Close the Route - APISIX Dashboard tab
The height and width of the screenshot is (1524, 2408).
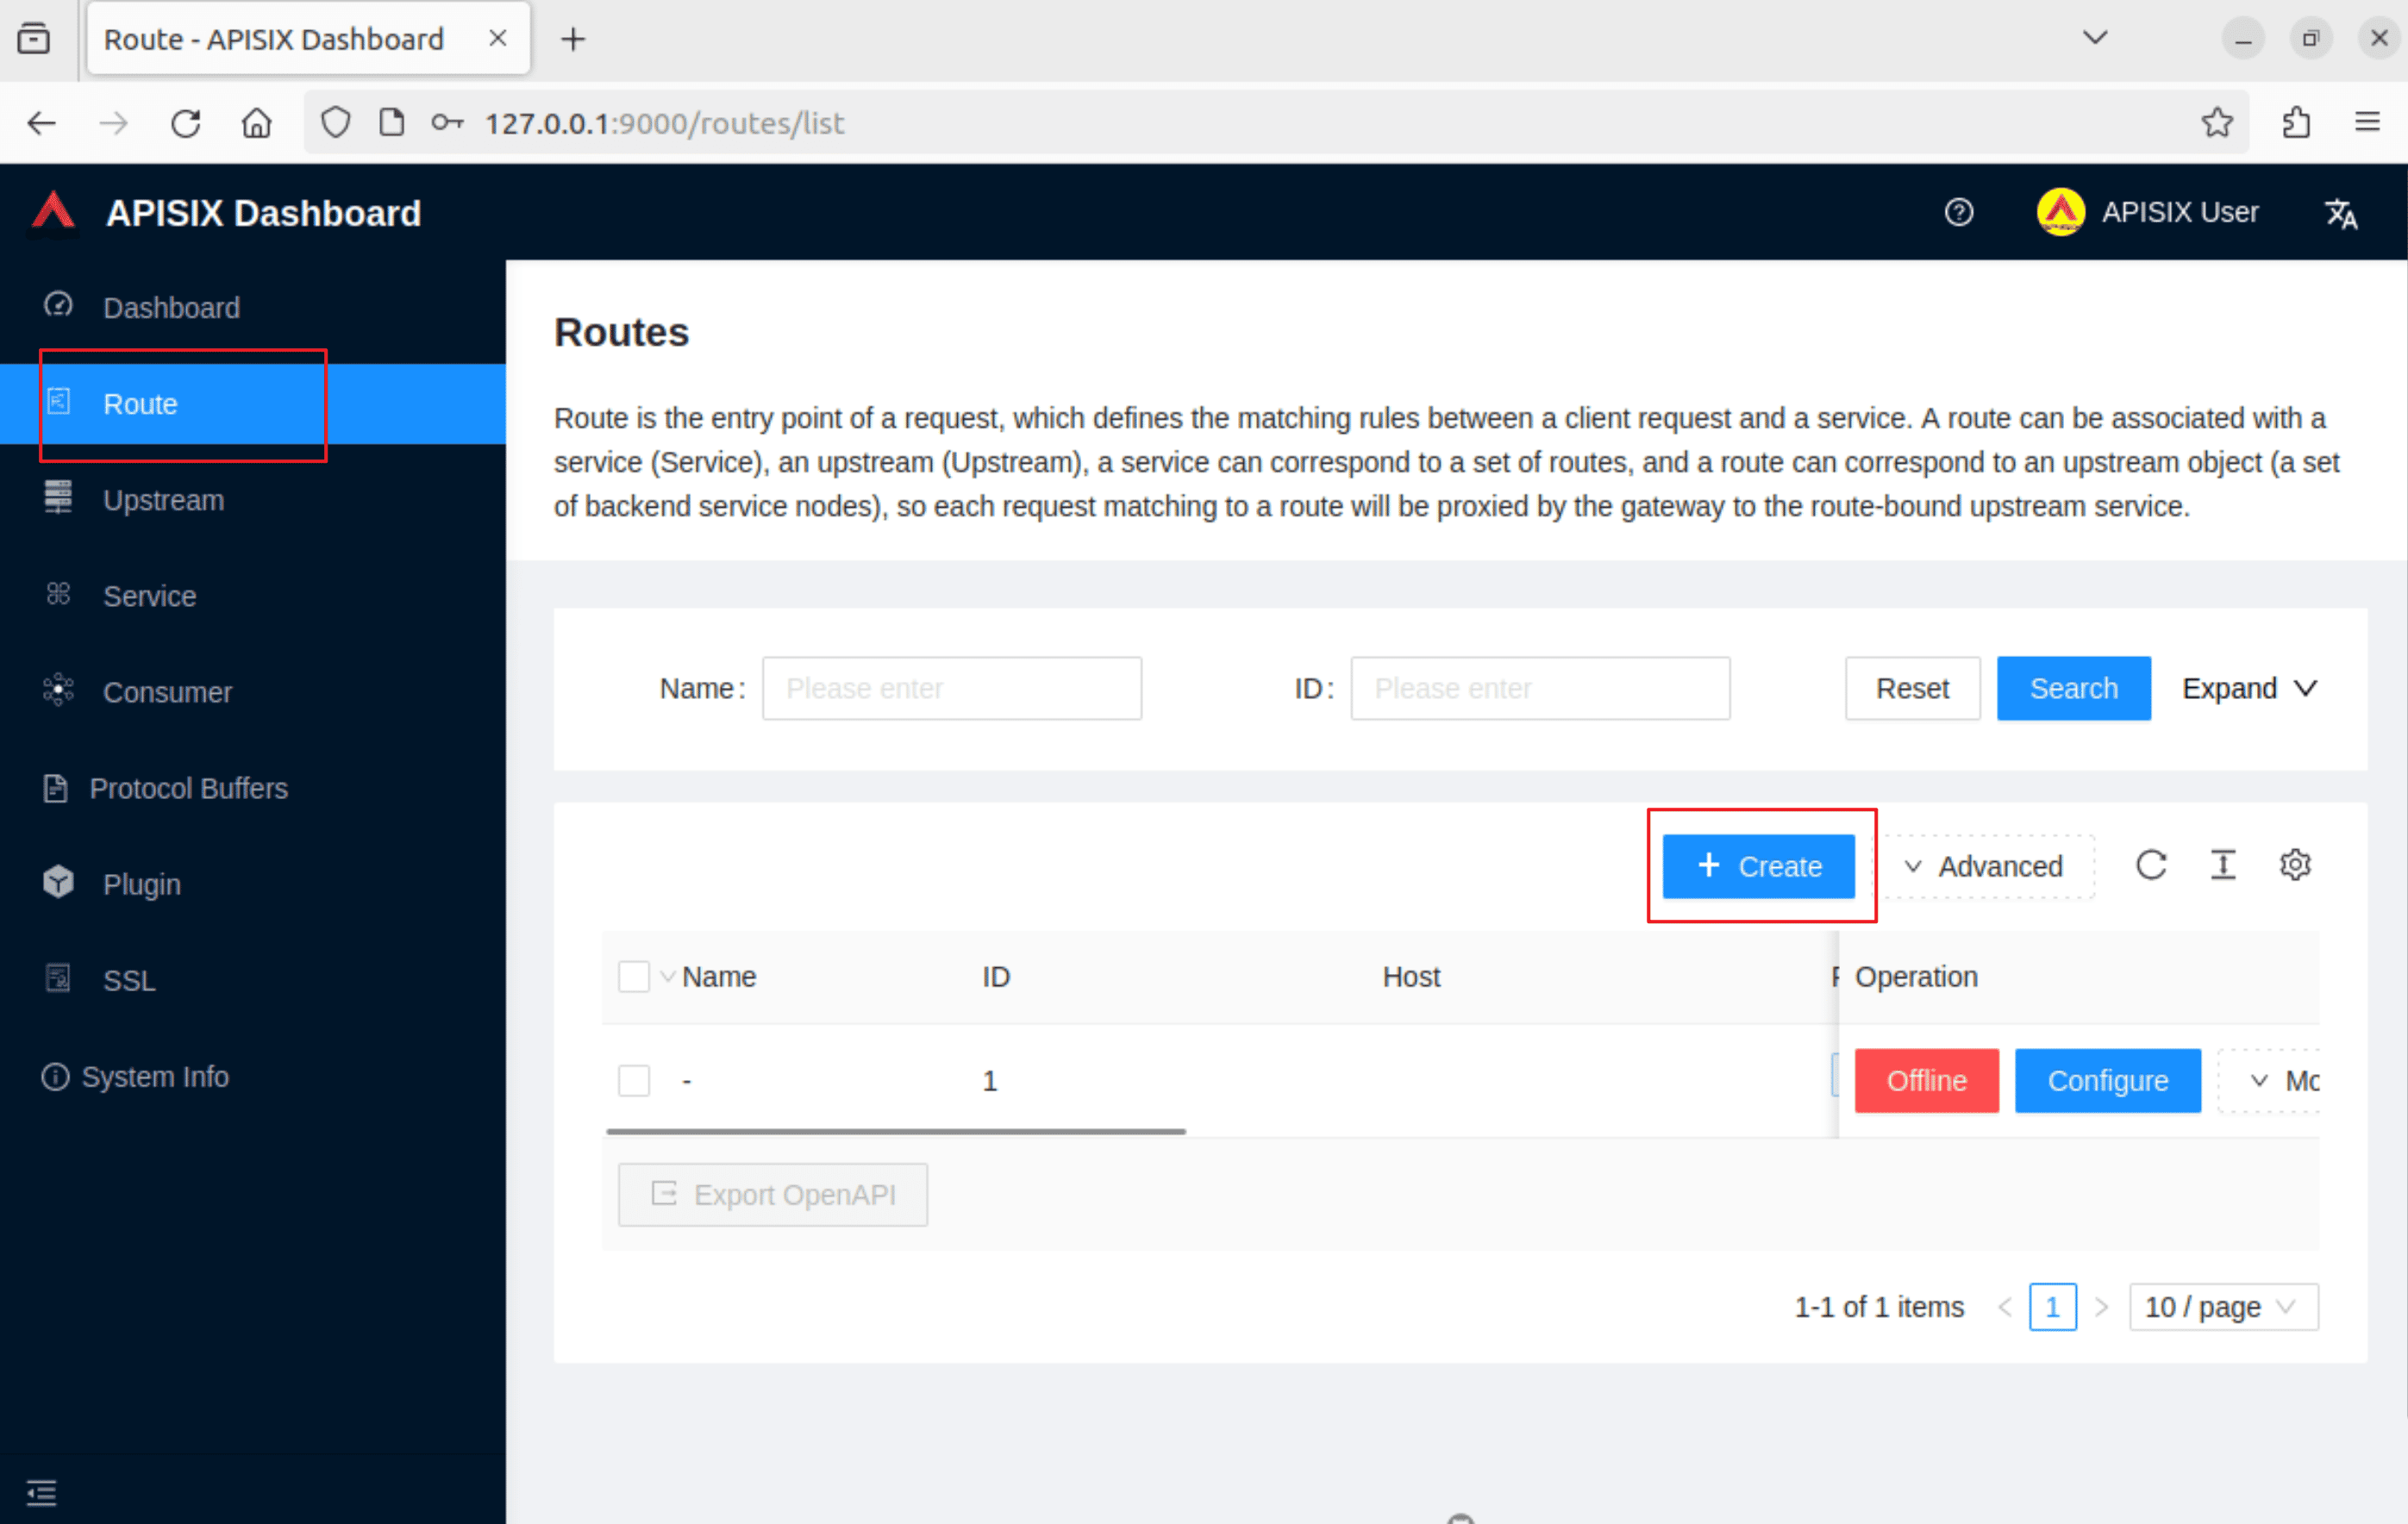(497, 38)
